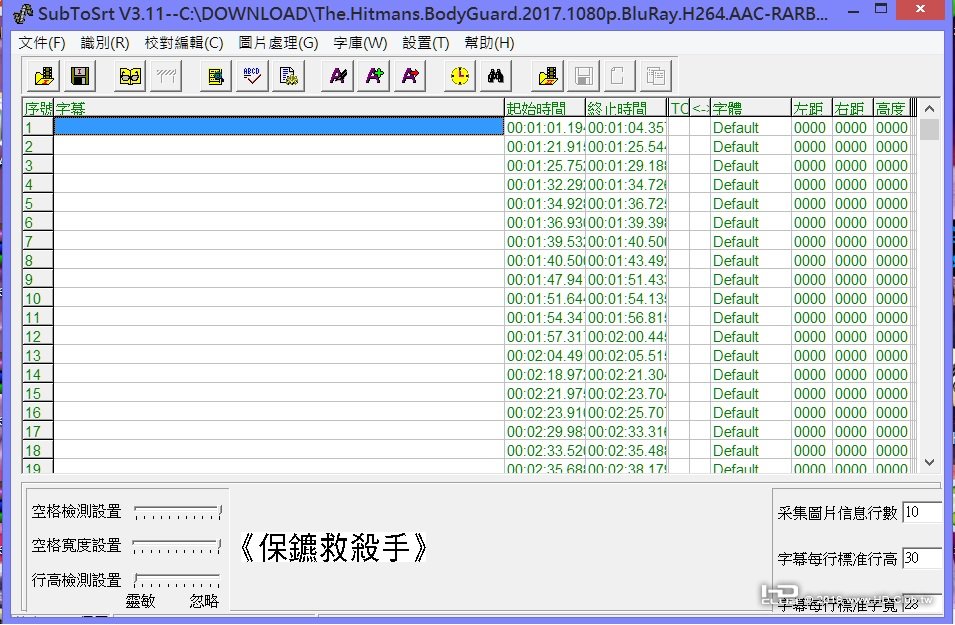
Task: Click the open-book recognition icon
Action: 130,76
